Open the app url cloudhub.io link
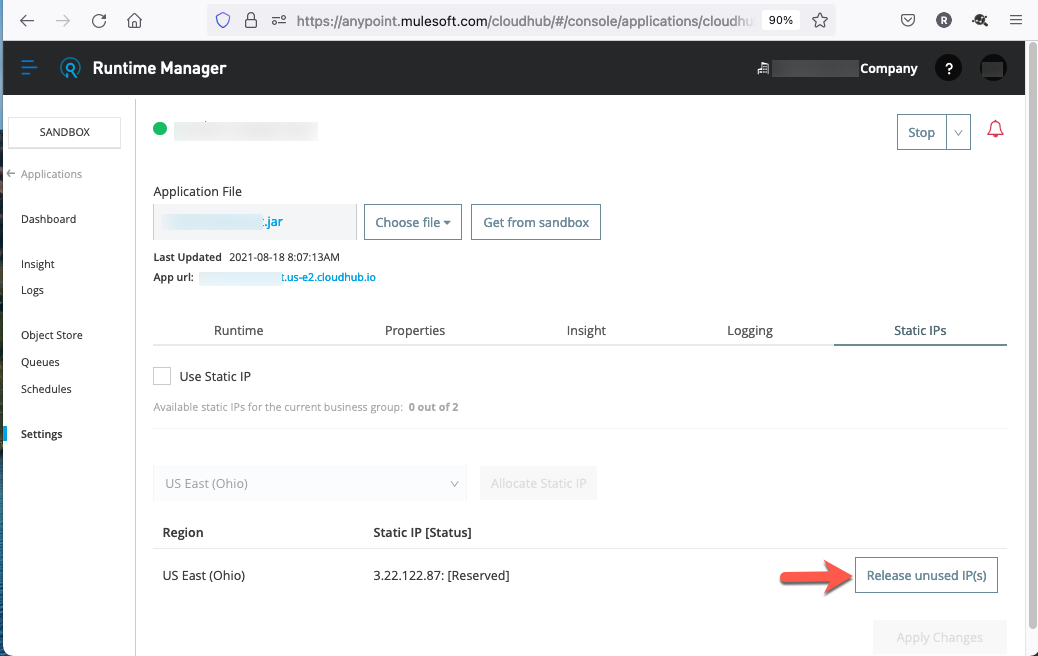The width and height of the screenshot is (1038, 656). pos(287,277)
